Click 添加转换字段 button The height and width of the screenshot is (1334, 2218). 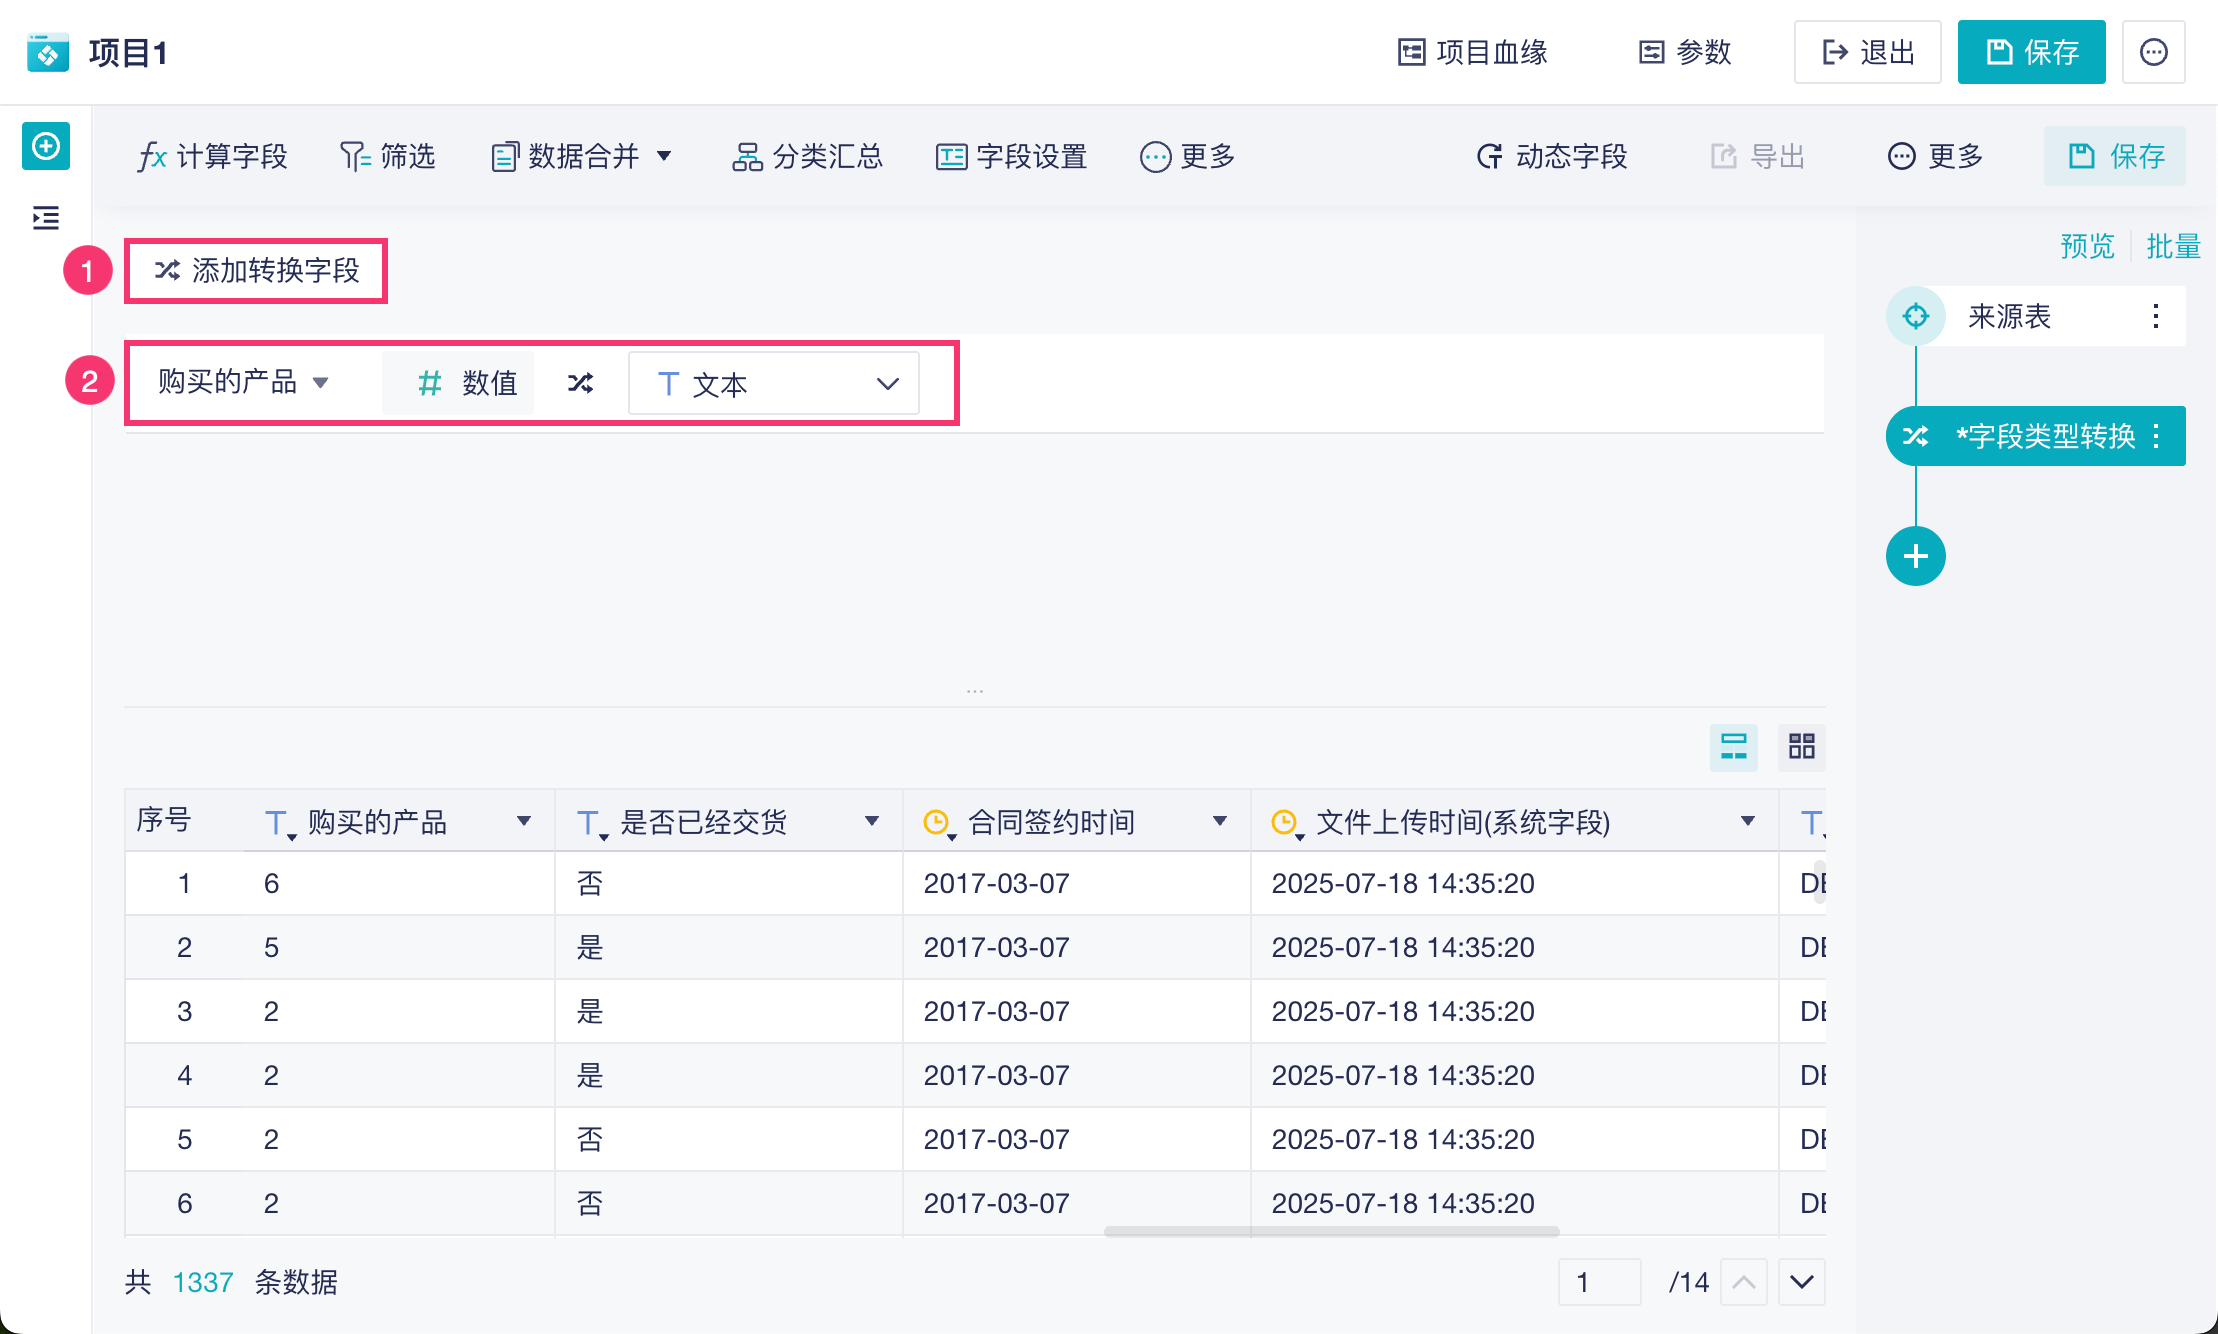tap(256, 270)
